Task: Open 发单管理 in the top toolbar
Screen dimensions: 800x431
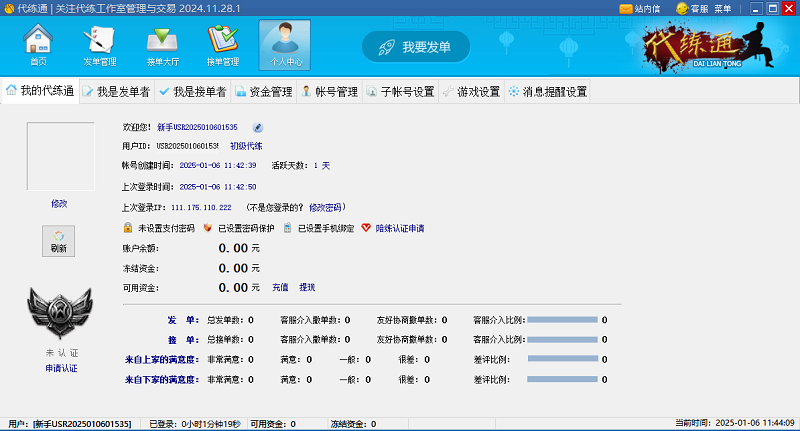Action: pyautogui.click(x=99, y=44)
